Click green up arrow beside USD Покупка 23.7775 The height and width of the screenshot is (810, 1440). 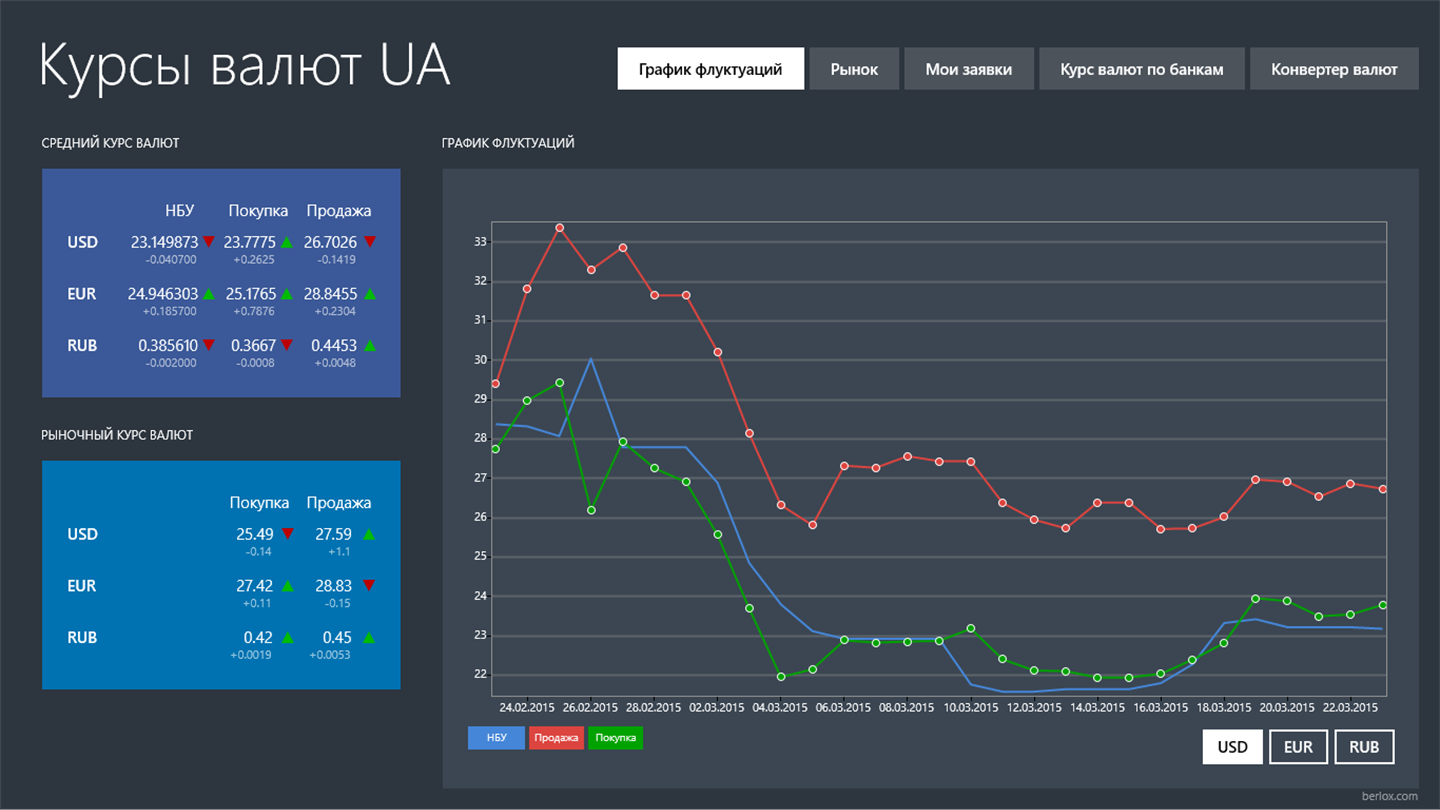click(287, 241)
